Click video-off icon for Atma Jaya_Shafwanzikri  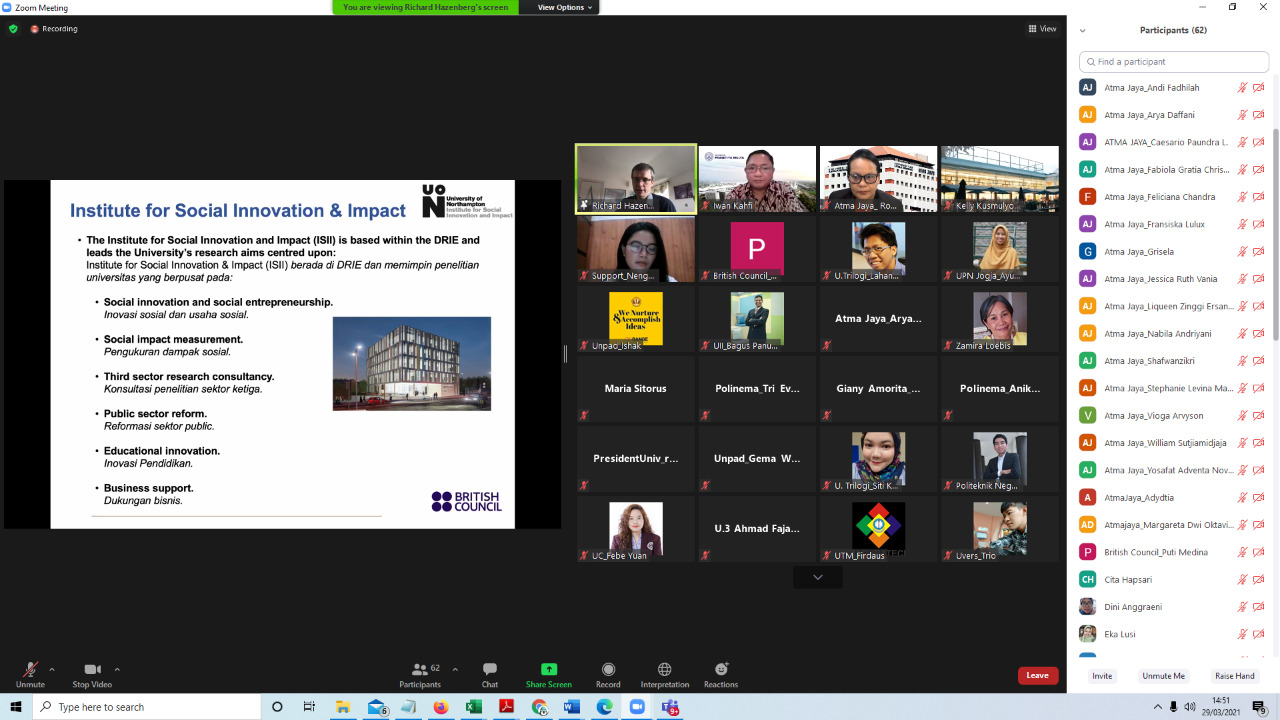pos(1259,361)
